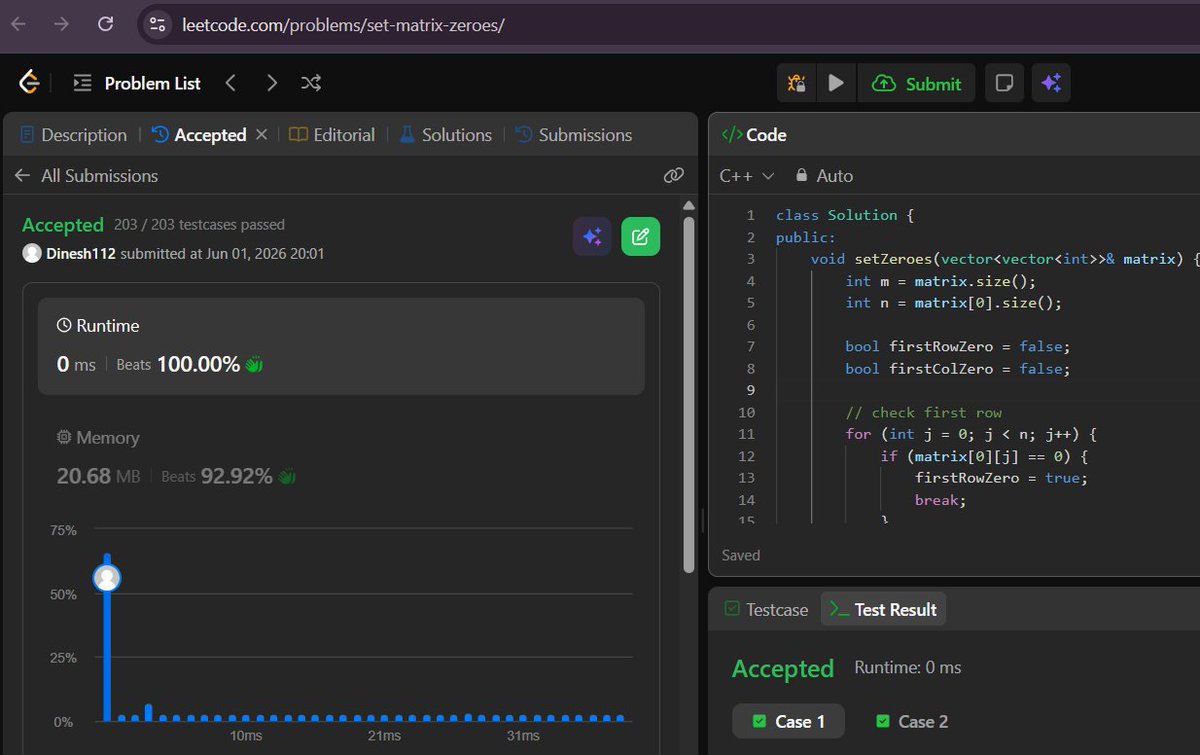This screenshot has width=1200, height=755.
Task: Open the Solutions tab
Action: click(445, 135)
